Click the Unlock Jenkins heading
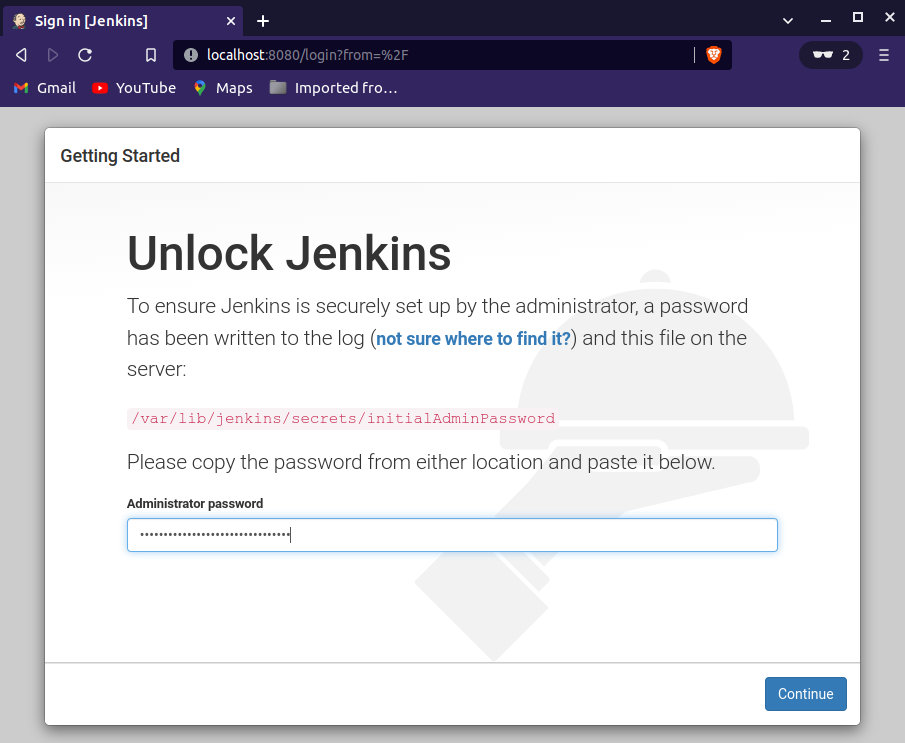905x743 pixels. point(289,253)
